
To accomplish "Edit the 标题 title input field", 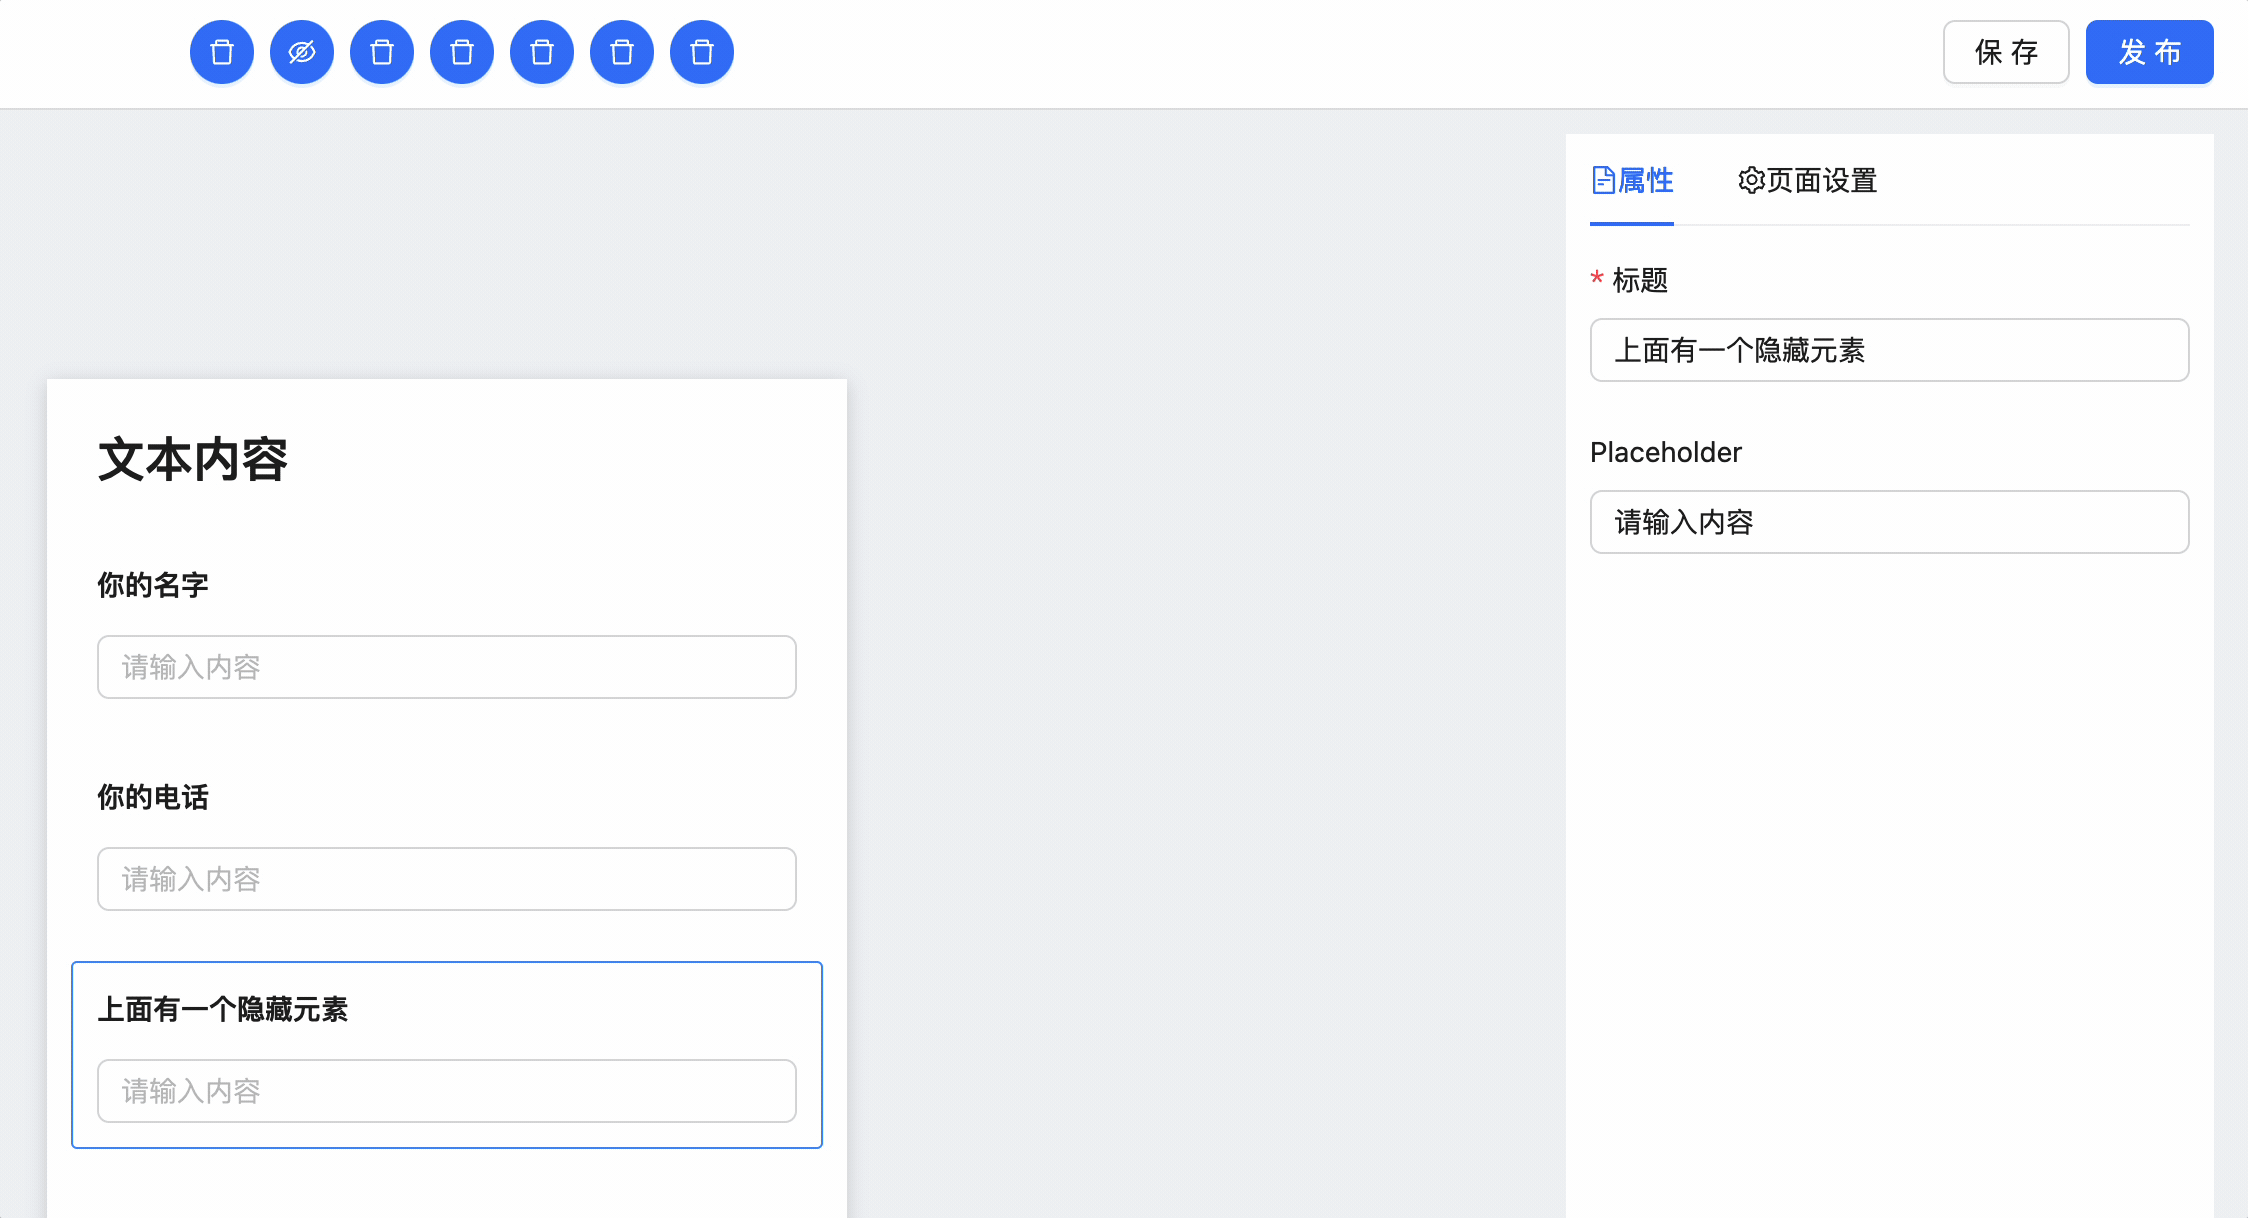I will pos(1889,350).
